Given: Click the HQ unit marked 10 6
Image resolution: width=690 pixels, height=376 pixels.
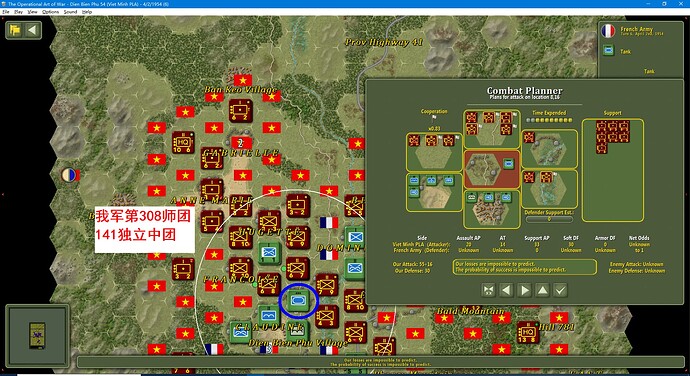Looking at the screenshot, I should tap(183, 143).
